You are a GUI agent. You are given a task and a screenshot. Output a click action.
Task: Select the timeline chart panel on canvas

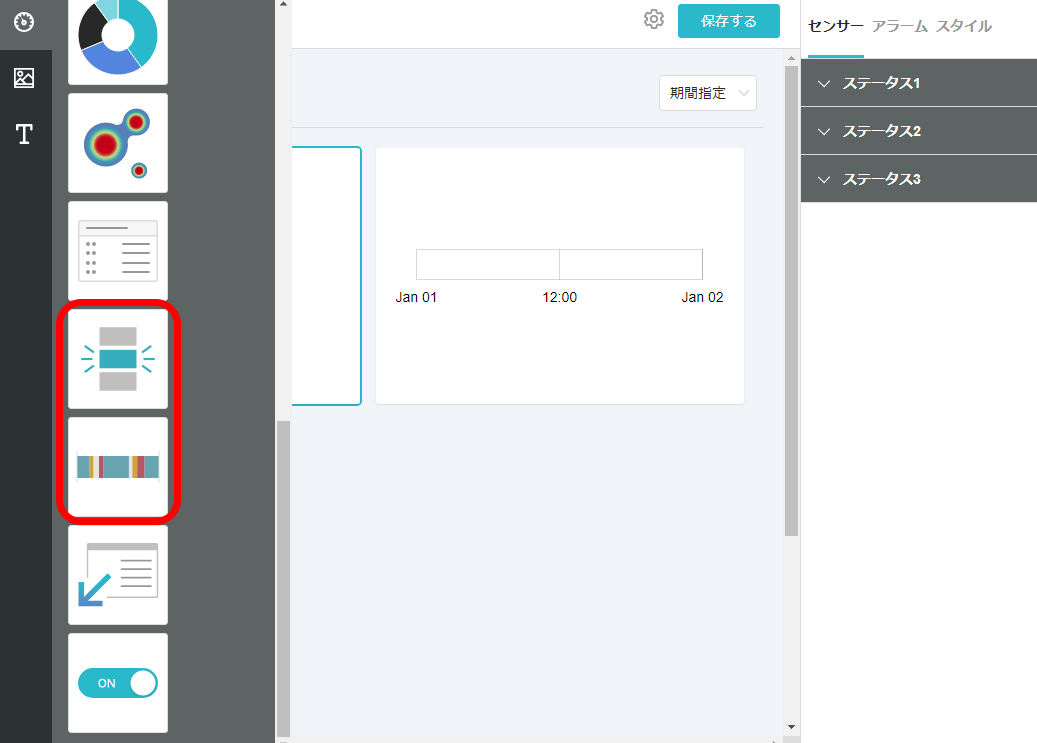click(560, 276)
